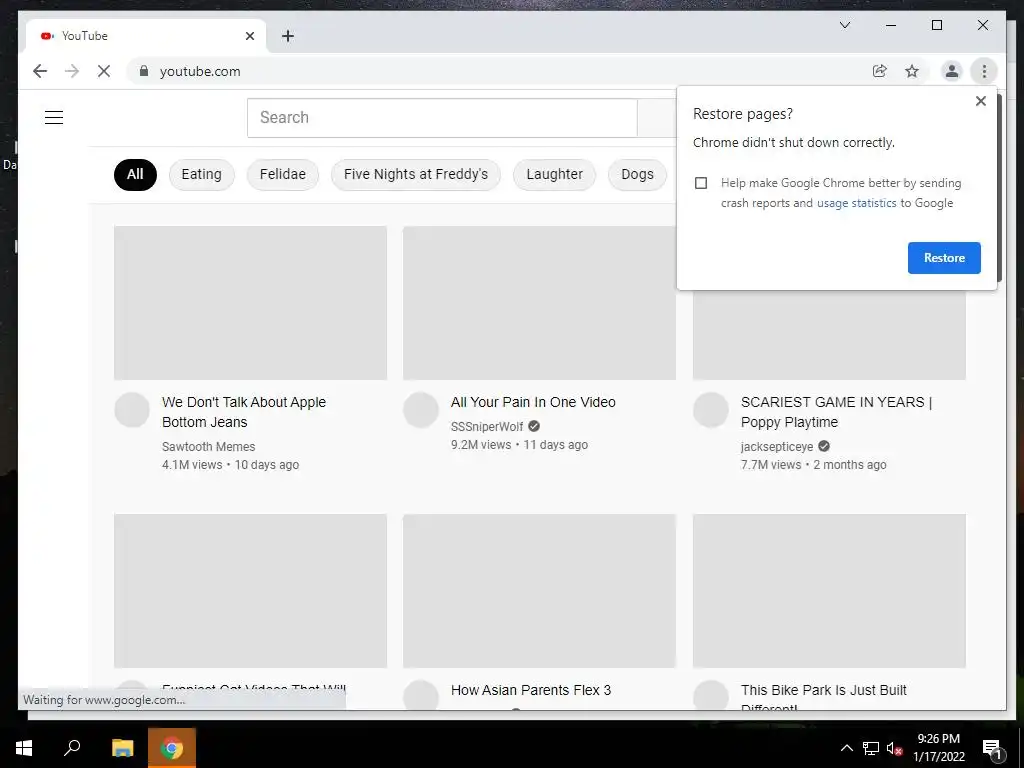Screen dimensions: 1024x768
Task: Click jacksepticeye channel avatar
Action: pos(711,410)
